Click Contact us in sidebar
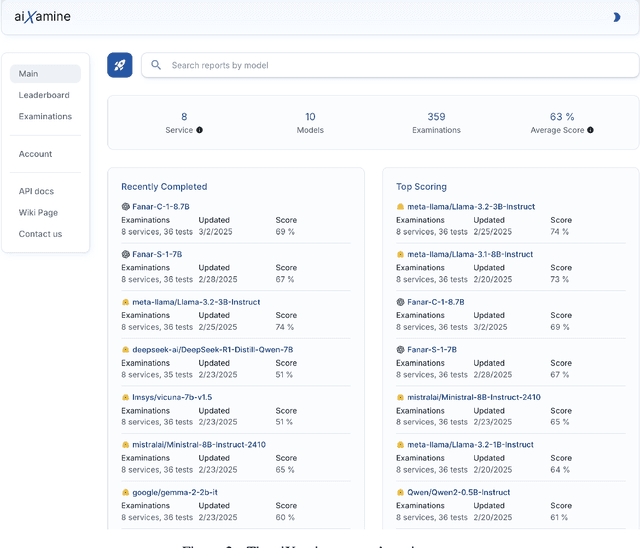Screen dimensions: 640x548 pos(40,234)
